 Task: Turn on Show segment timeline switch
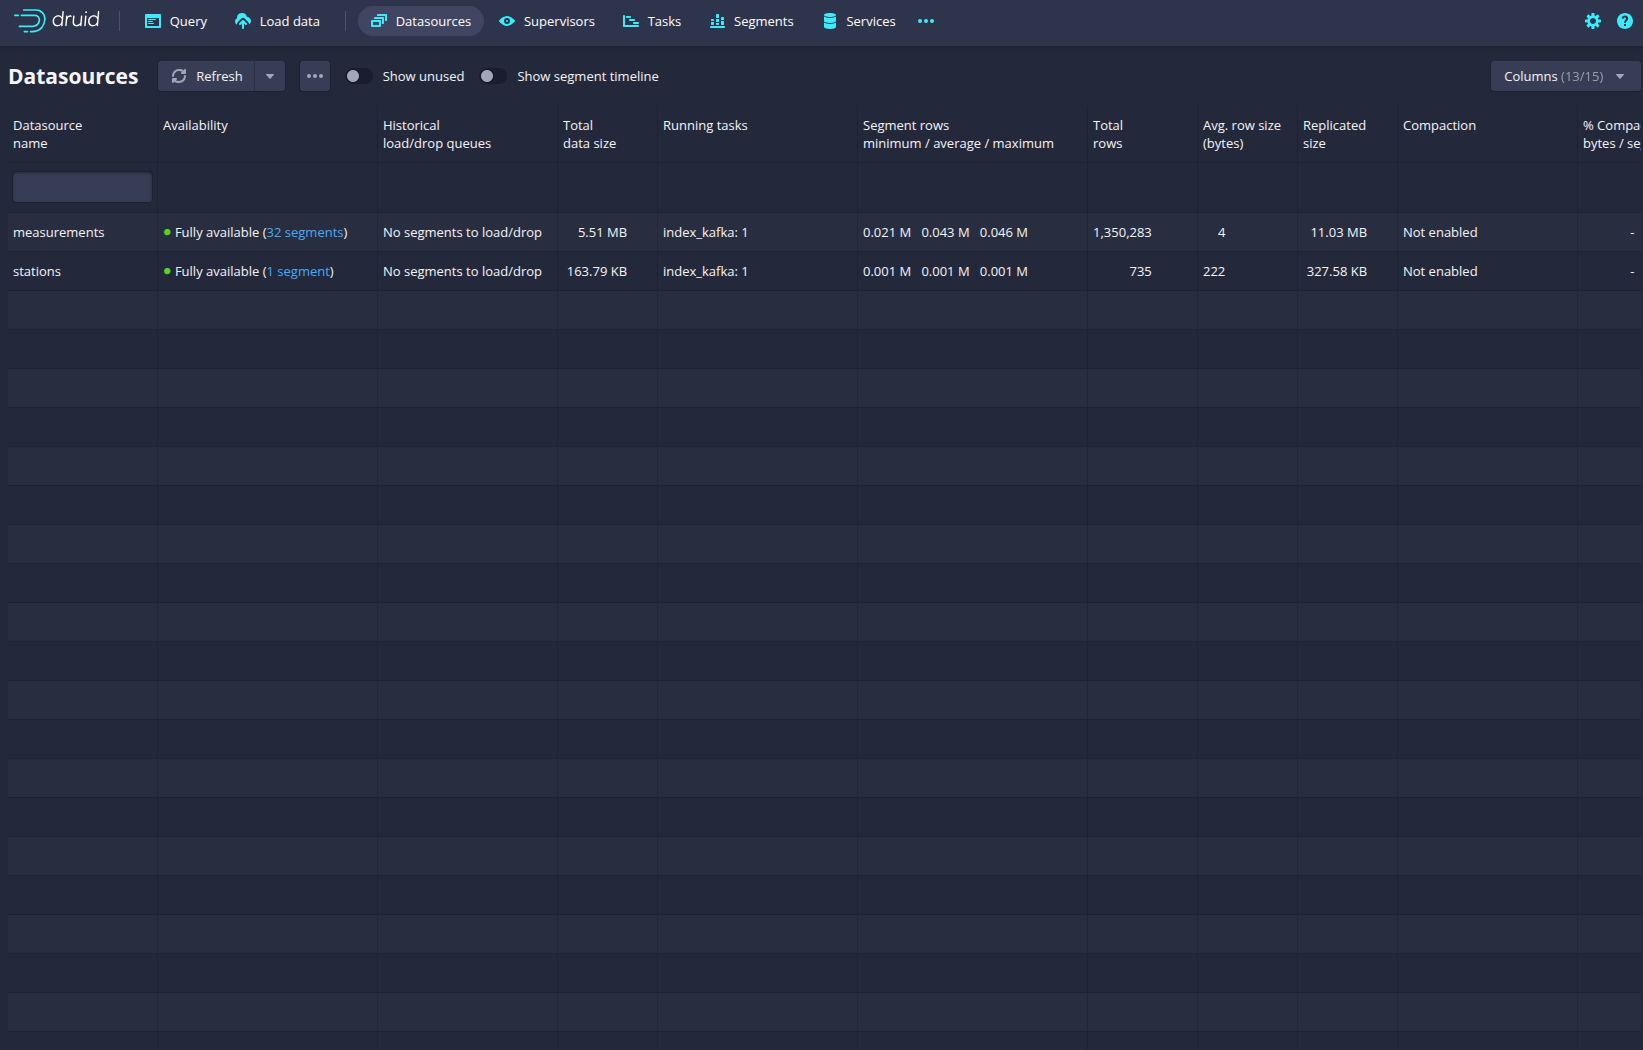coord(491,76)
